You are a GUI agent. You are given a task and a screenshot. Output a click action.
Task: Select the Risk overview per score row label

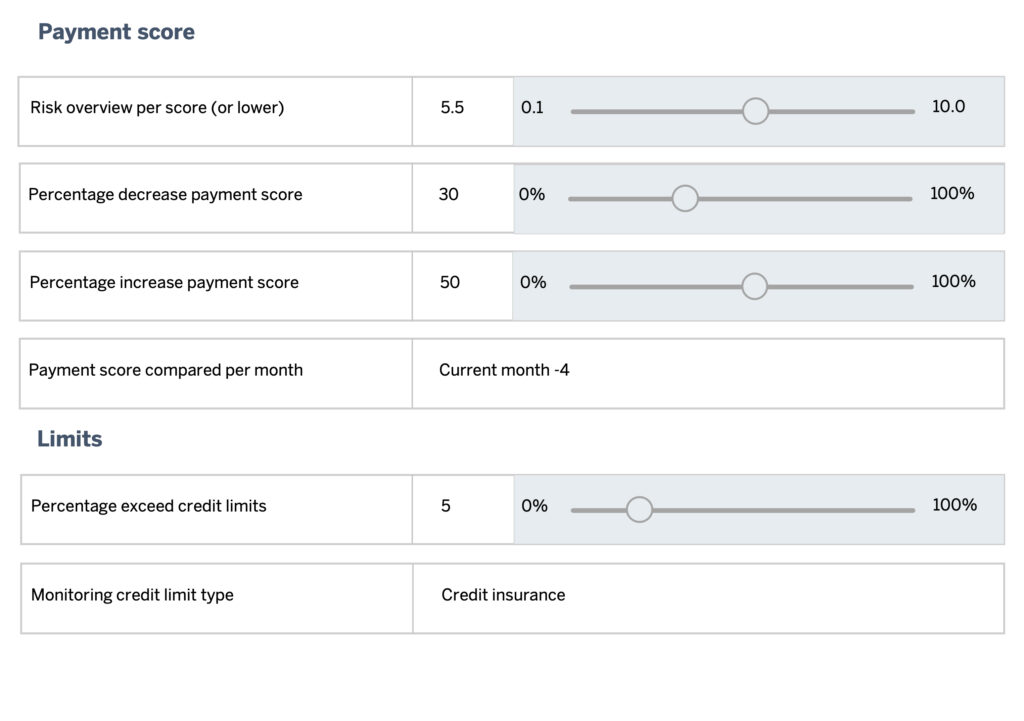[x=155, y=107]
